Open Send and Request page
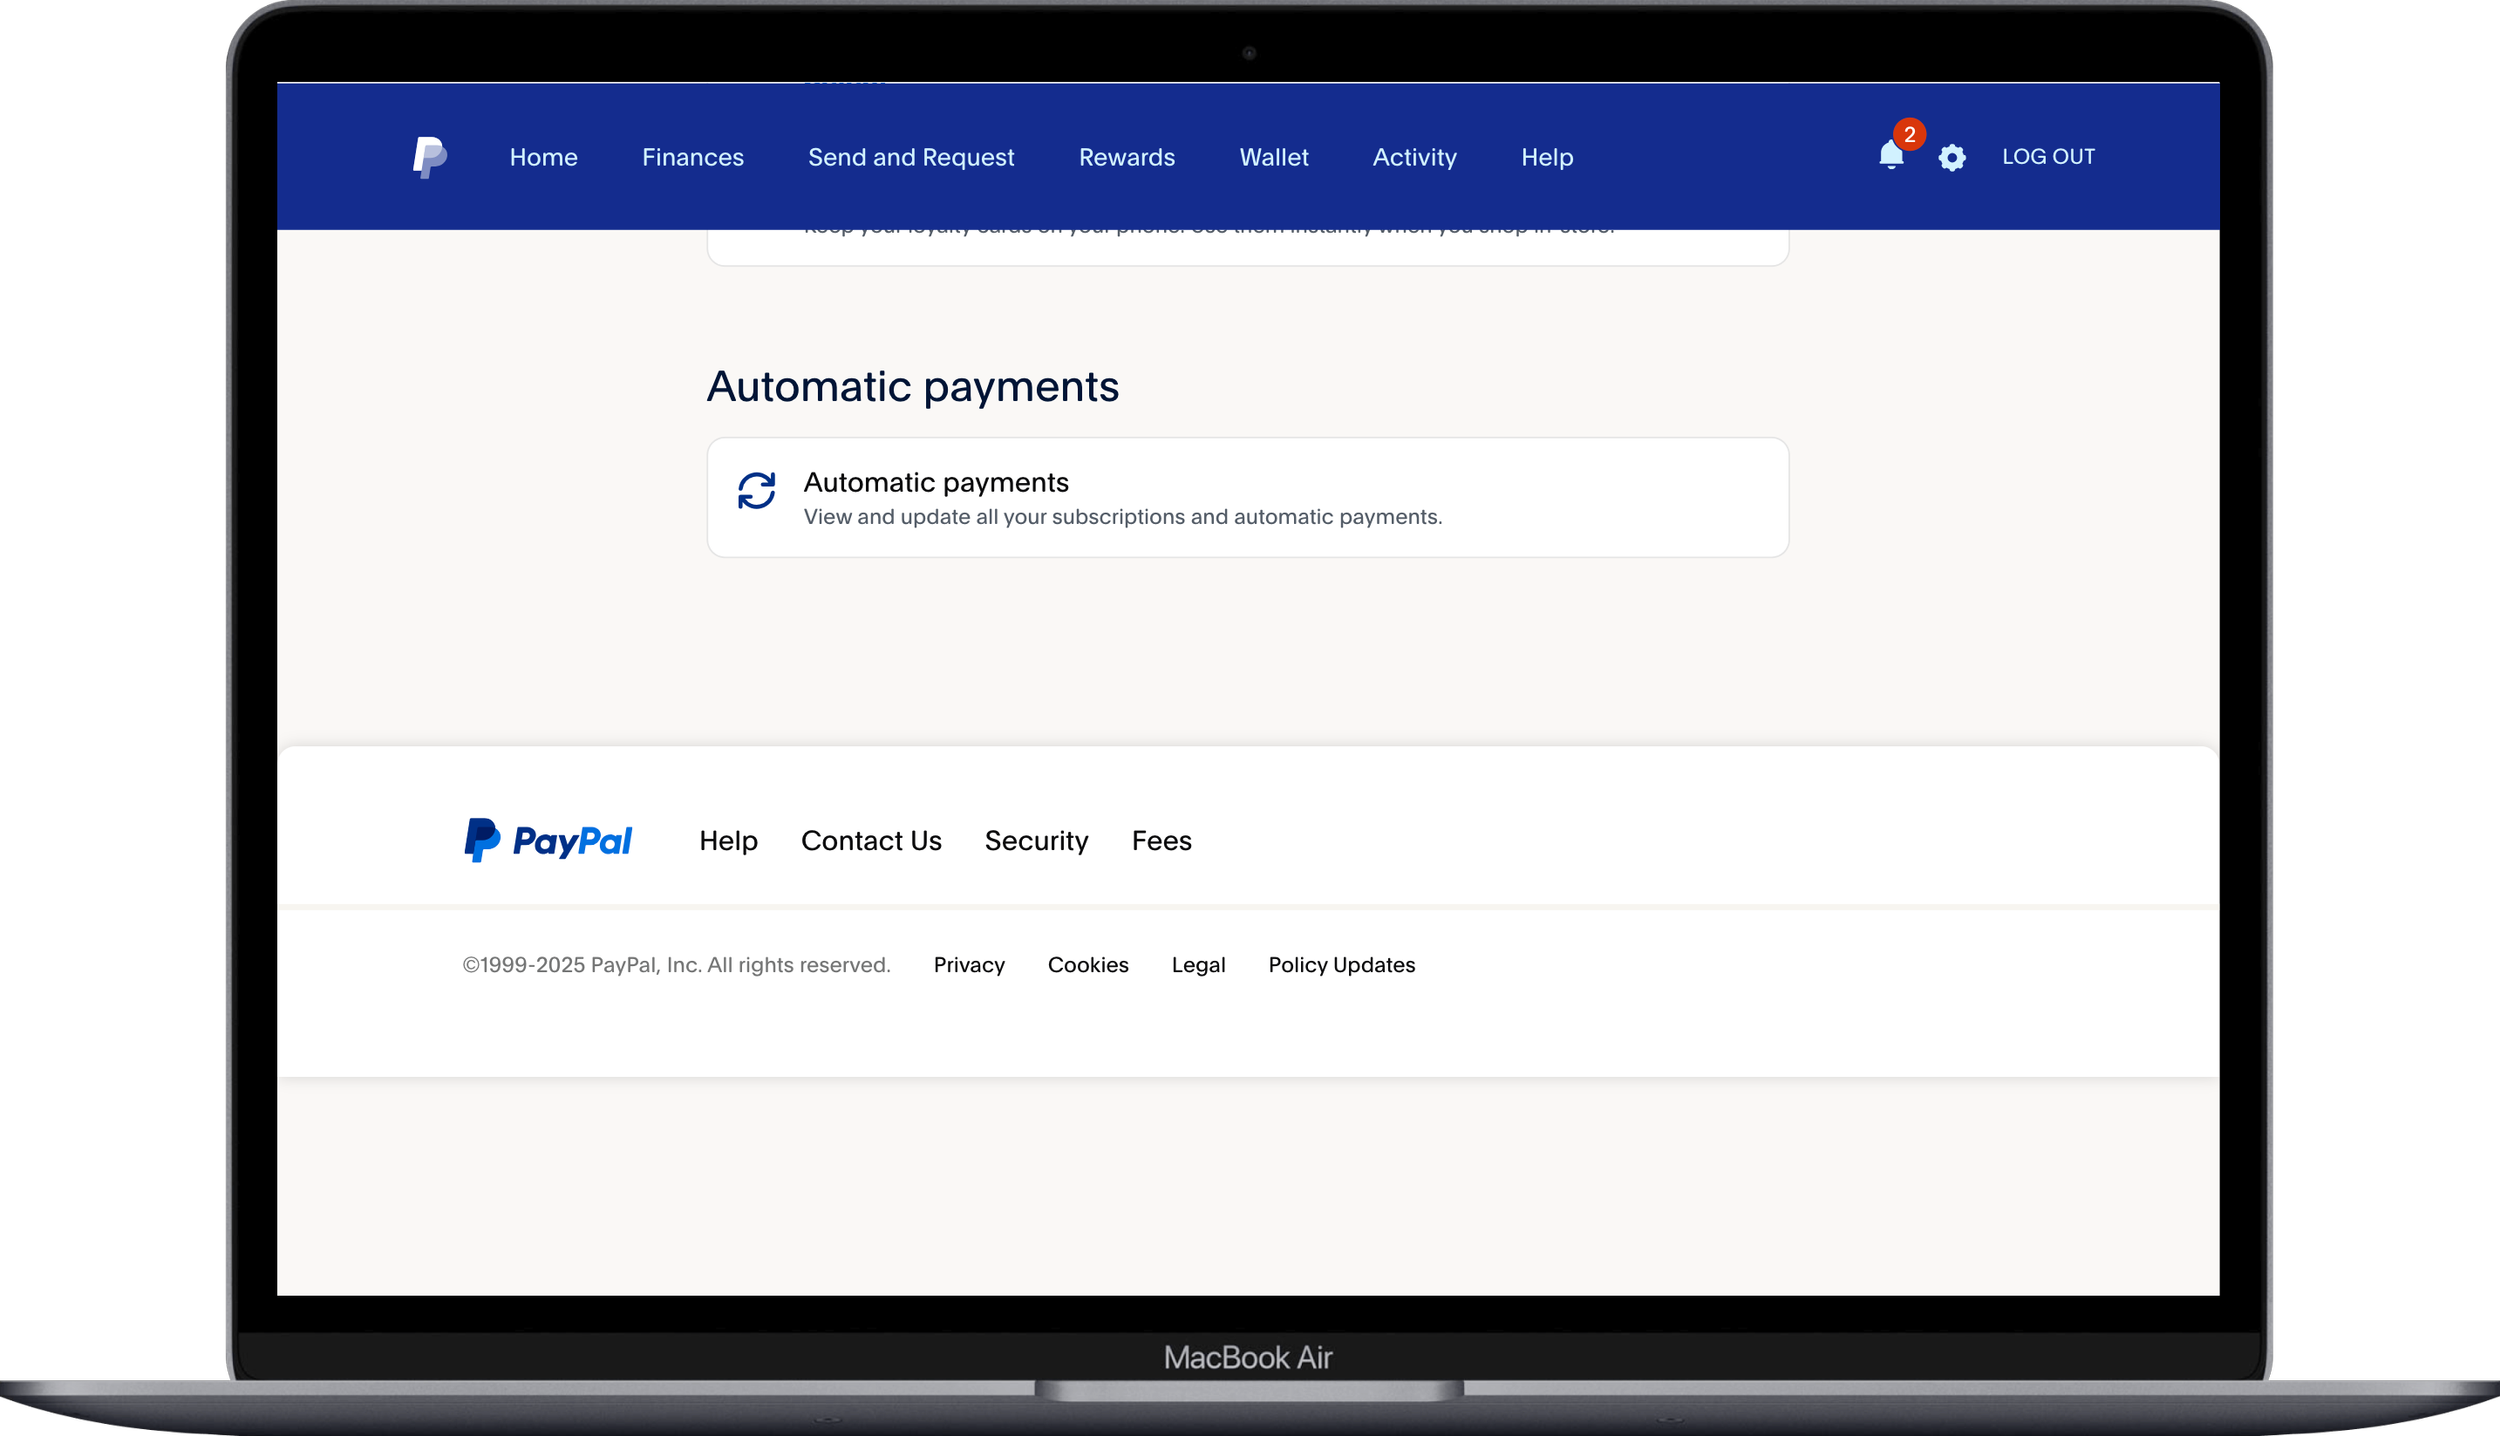 pyautogui.click(x=910, y=157)
